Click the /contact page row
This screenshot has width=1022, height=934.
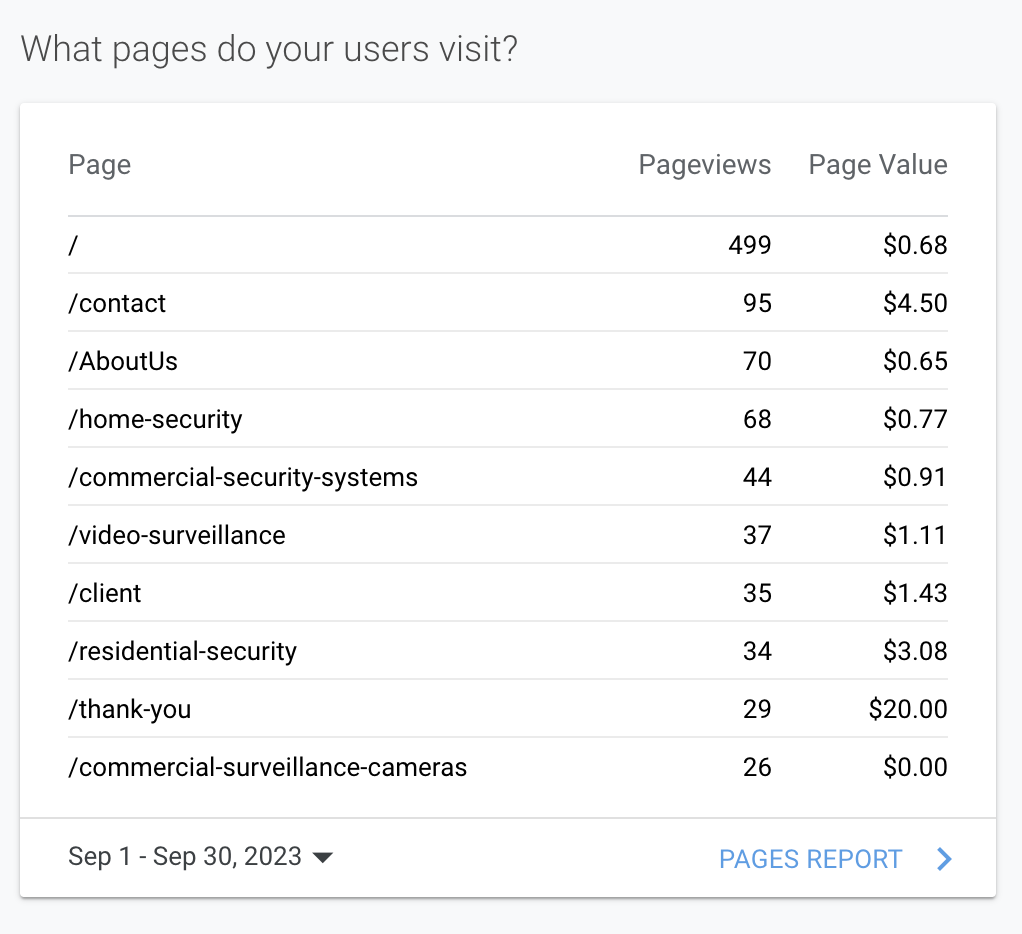coord(117,303)
